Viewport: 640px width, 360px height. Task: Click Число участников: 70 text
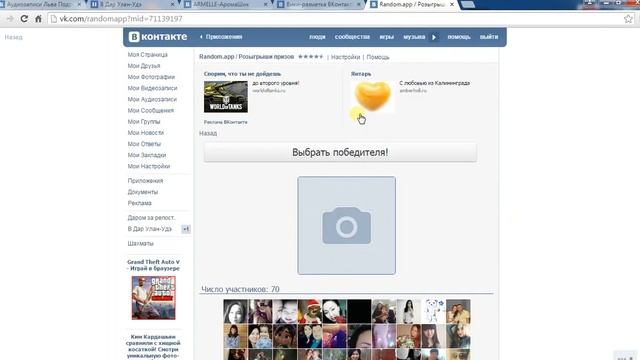pos(240,289)
